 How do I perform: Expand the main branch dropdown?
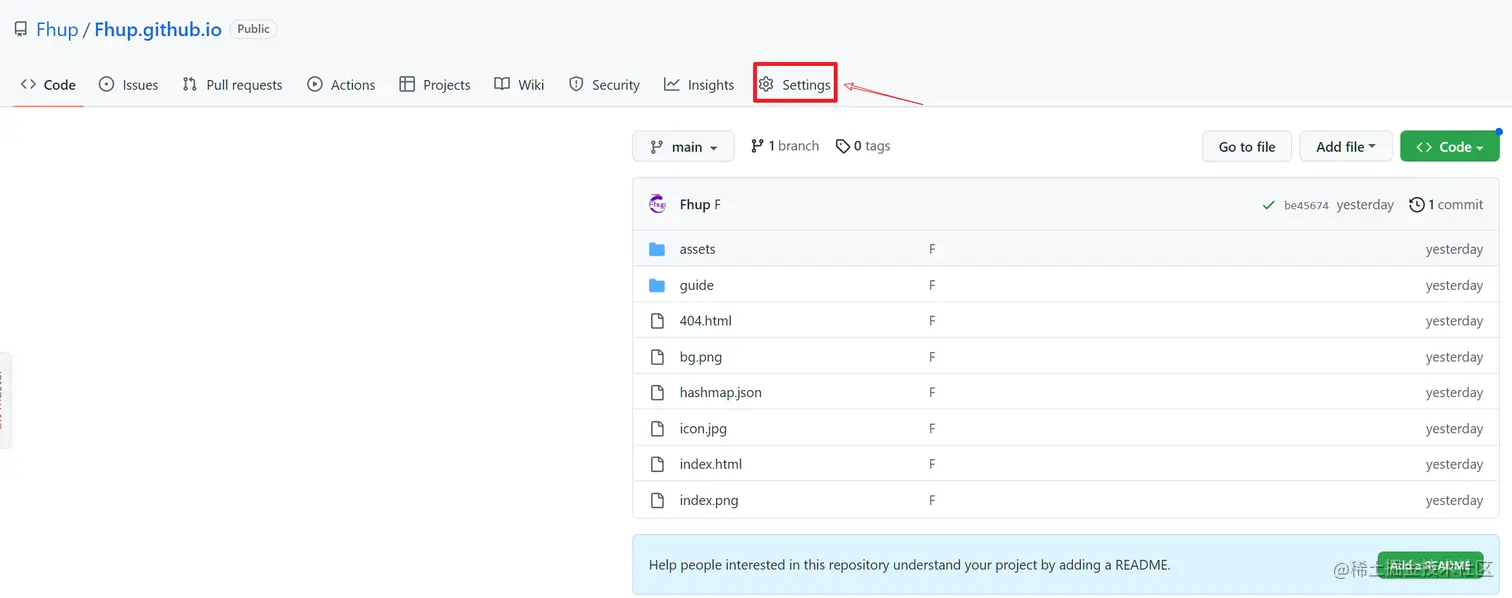click(683, 147)
